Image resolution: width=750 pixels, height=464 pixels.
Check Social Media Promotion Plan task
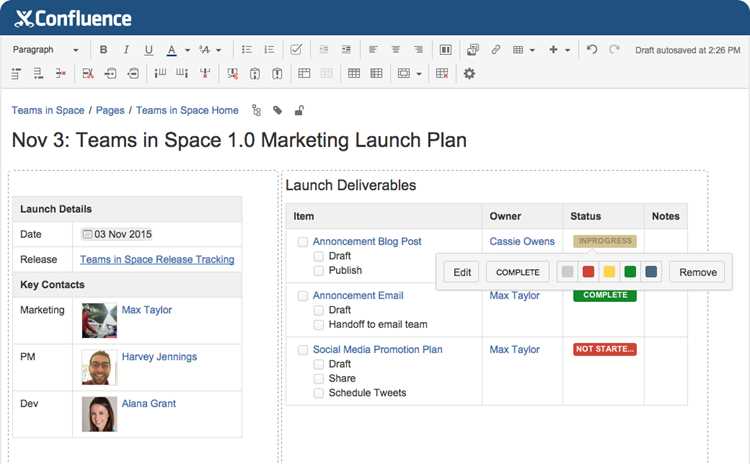[303, 350]
